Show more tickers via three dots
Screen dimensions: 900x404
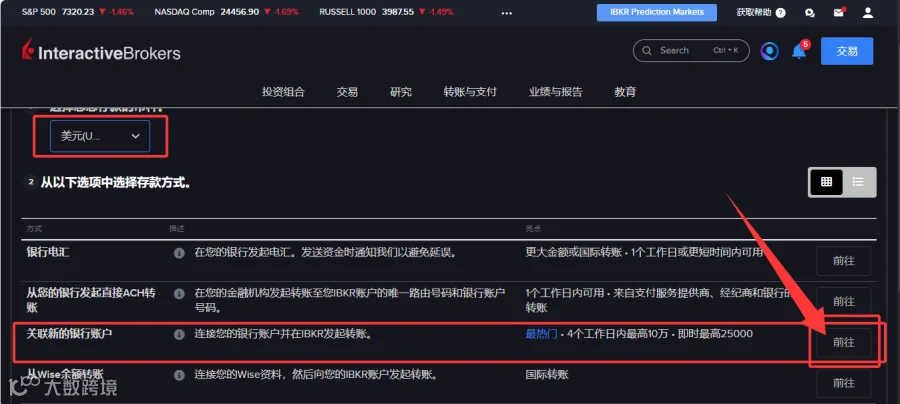506,13
